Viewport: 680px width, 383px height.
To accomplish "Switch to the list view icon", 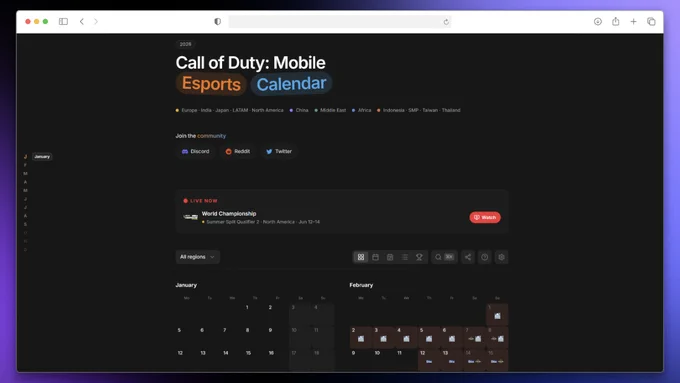I will click(x=405, y=257).
